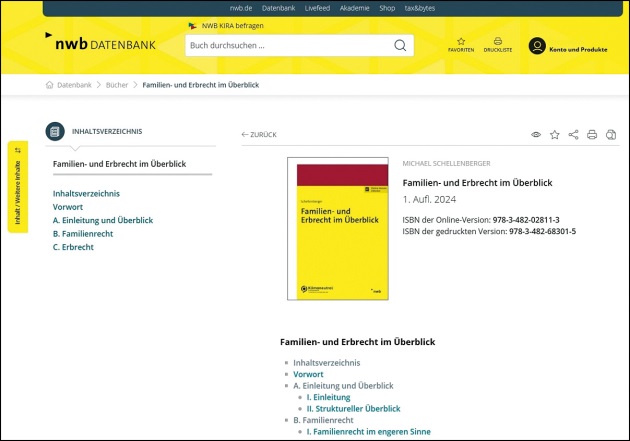
Task: Select Akademie in the top navigation
Action: (354, 7)
